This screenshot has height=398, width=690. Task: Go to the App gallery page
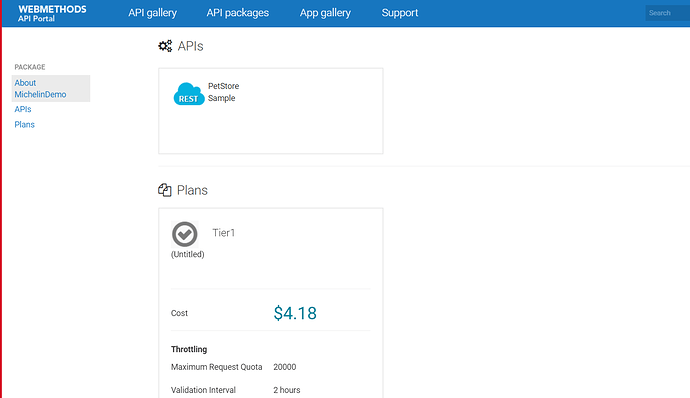(325, 13)
